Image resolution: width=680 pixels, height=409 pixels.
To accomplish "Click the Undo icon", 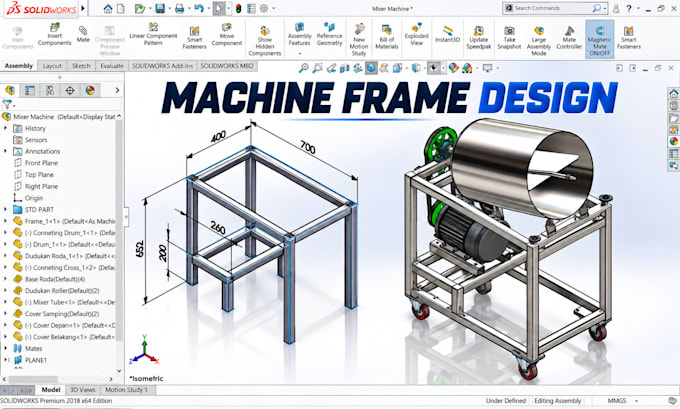I will [x=199, y=8].
